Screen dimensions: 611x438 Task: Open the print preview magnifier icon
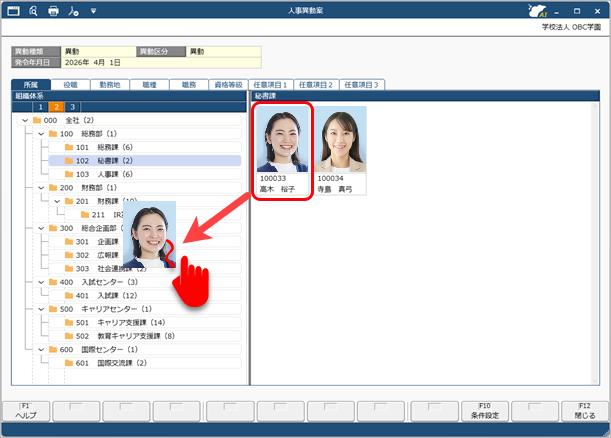click(34, 11)
